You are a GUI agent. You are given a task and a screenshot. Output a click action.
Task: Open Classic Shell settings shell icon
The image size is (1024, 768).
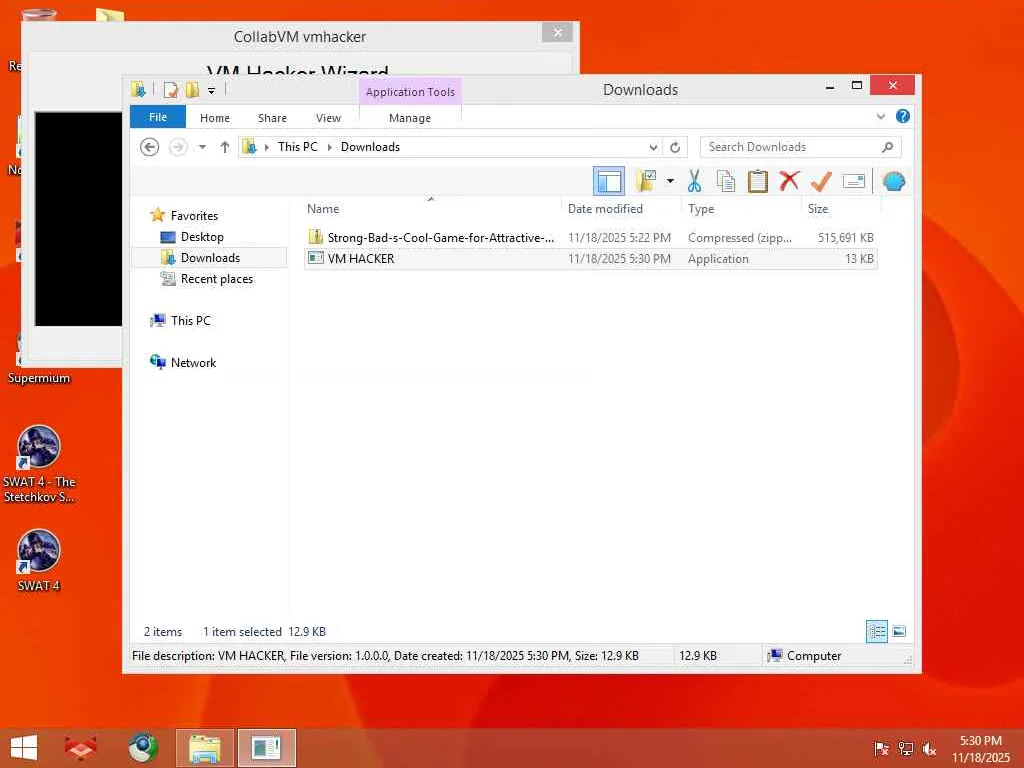(x=894, y=181)
